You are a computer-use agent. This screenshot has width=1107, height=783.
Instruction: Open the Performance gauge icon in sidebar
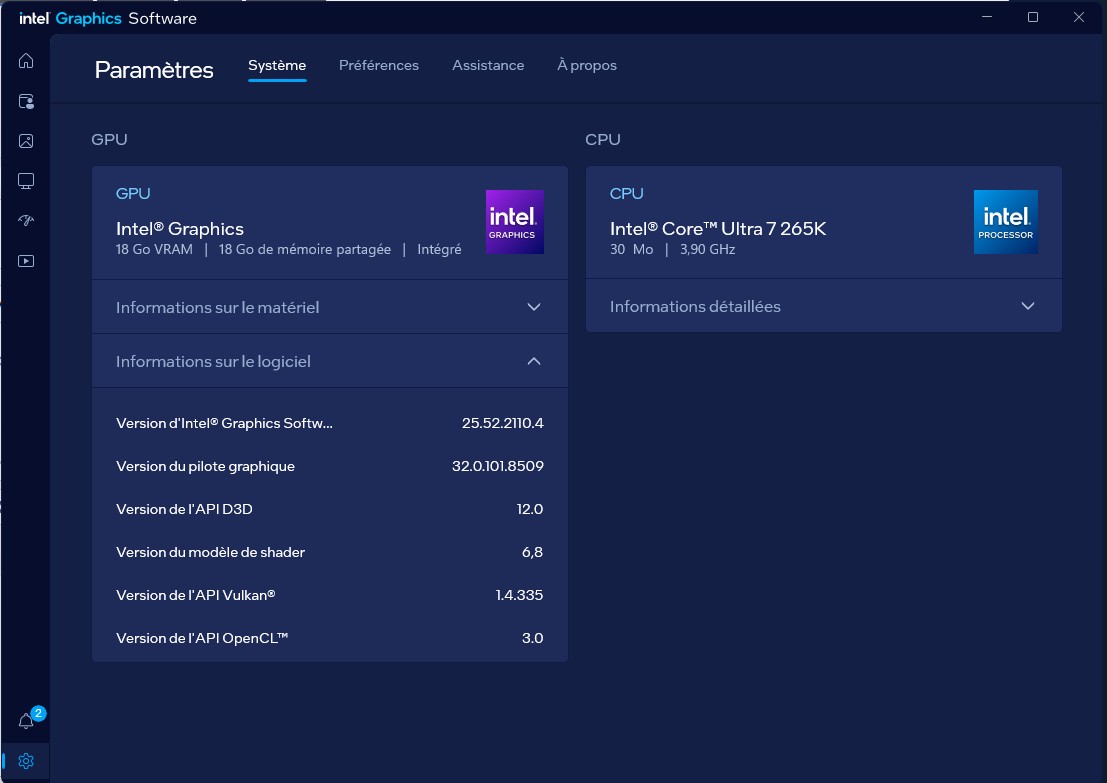[26, 221]
